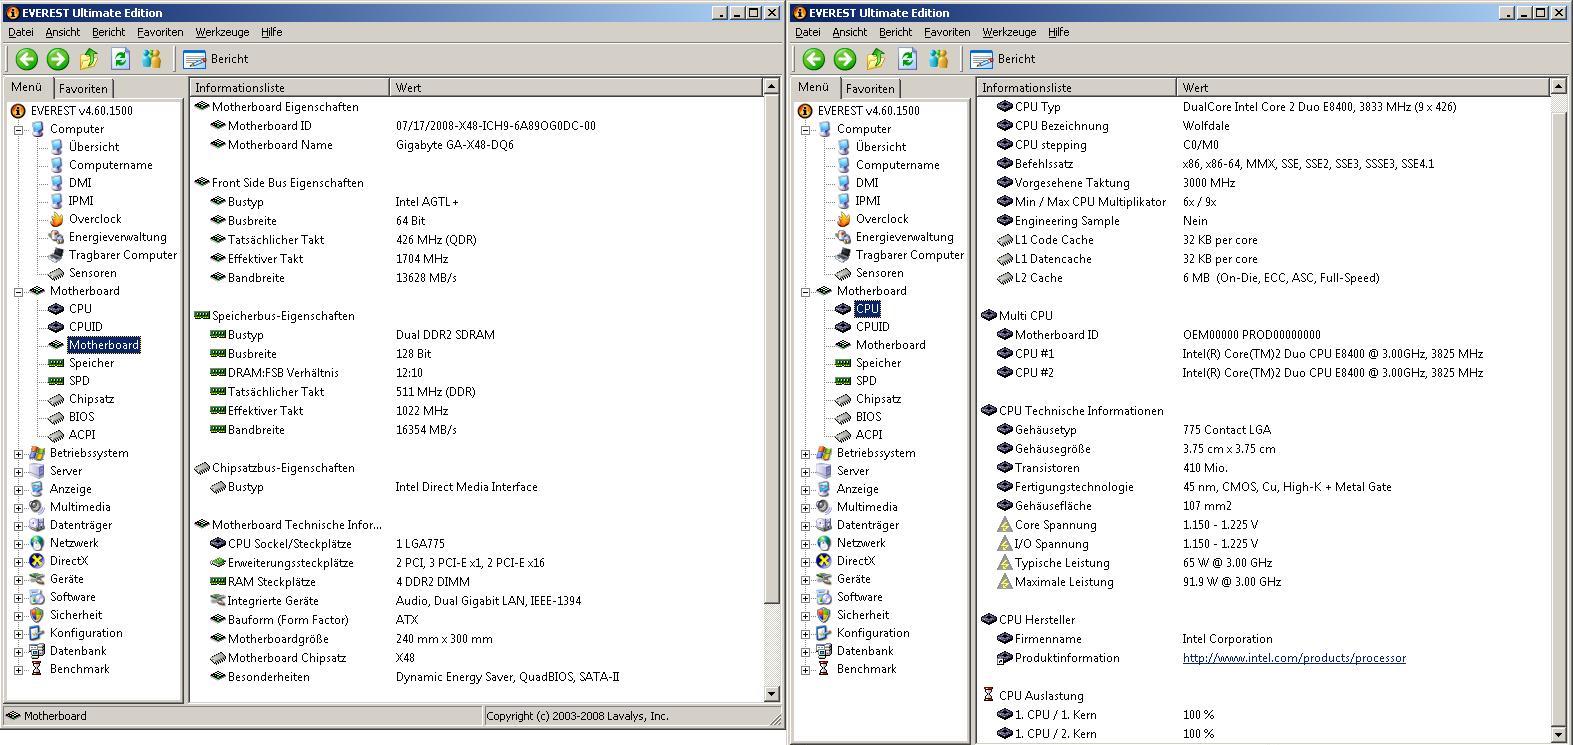The height and width of the screenshot is (745, 1573).
Task: Open the Datei menu in left window
Action: pos(21,32)
